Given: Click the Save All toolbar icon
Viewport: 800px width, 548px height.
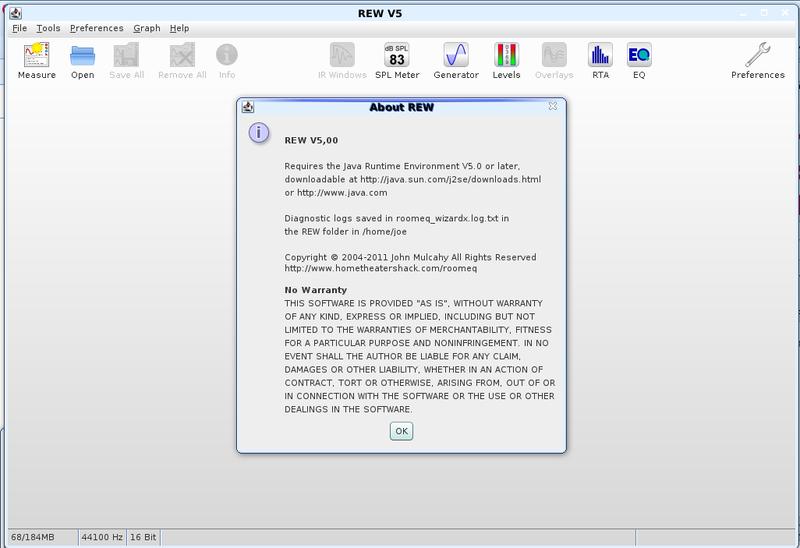Looking at the screenshot, I should click(x=127, y=61).
